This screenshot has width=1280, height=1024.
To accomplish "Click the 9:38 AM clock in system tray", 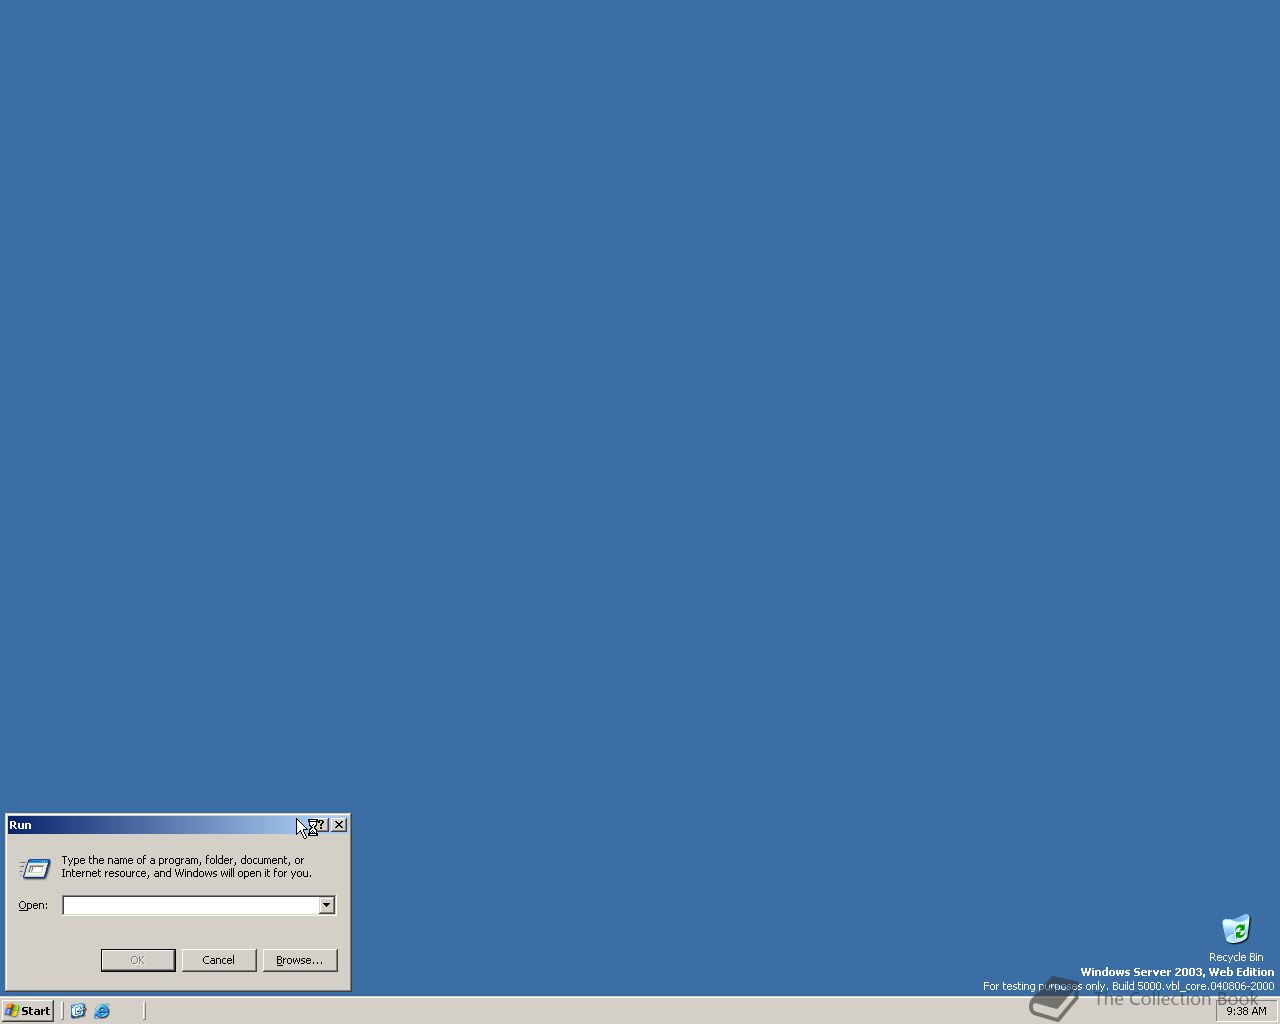I will [x=1246, y=1011].
